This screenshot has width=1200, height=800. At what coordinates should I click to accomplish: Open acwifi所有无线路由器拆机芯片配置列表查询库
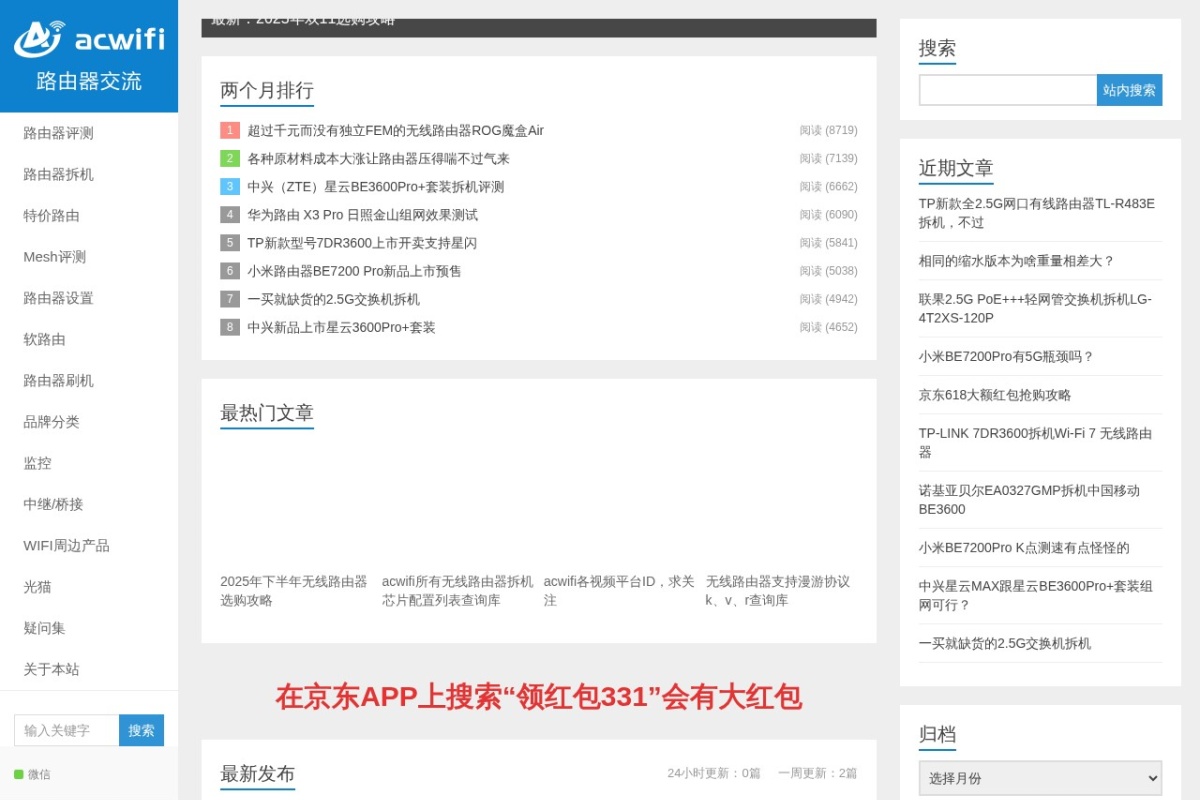point(457,590)
